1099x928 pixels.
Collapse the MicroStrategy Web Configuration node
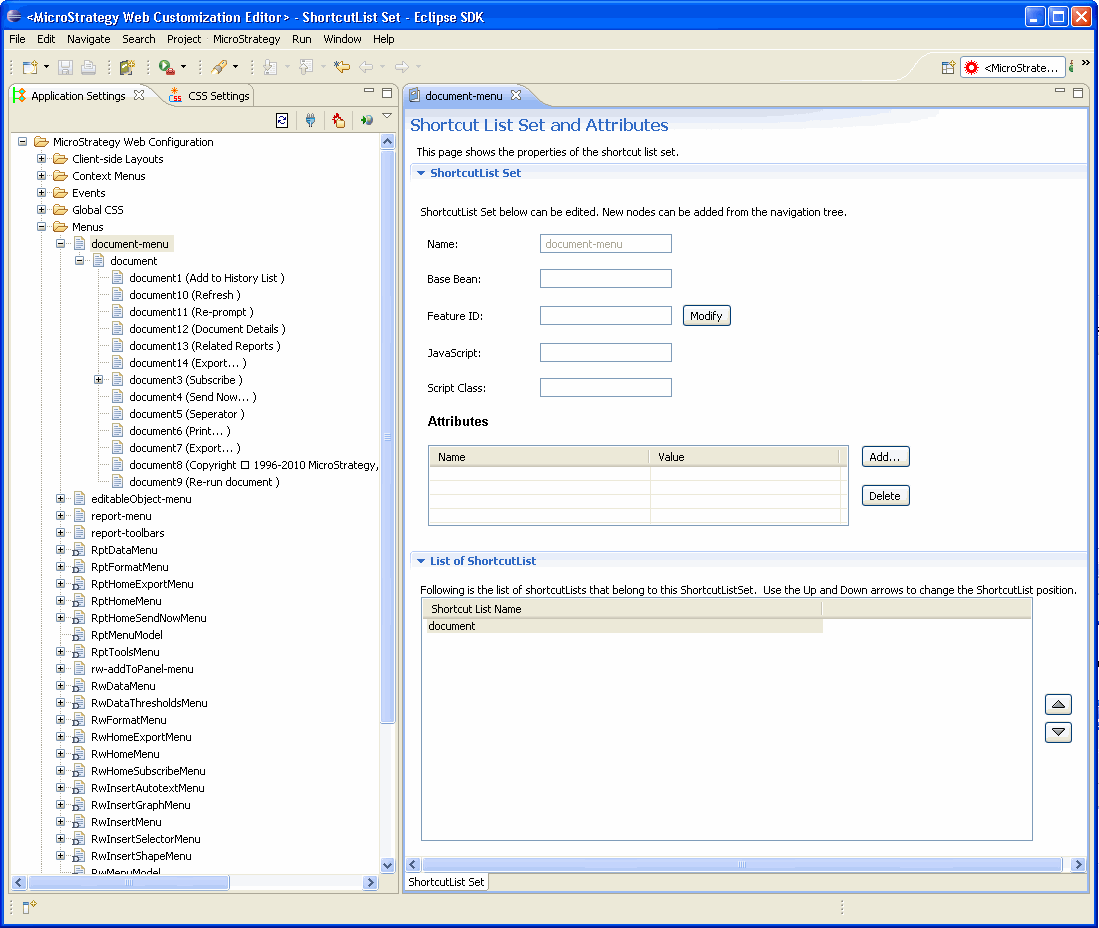point(22,142)
